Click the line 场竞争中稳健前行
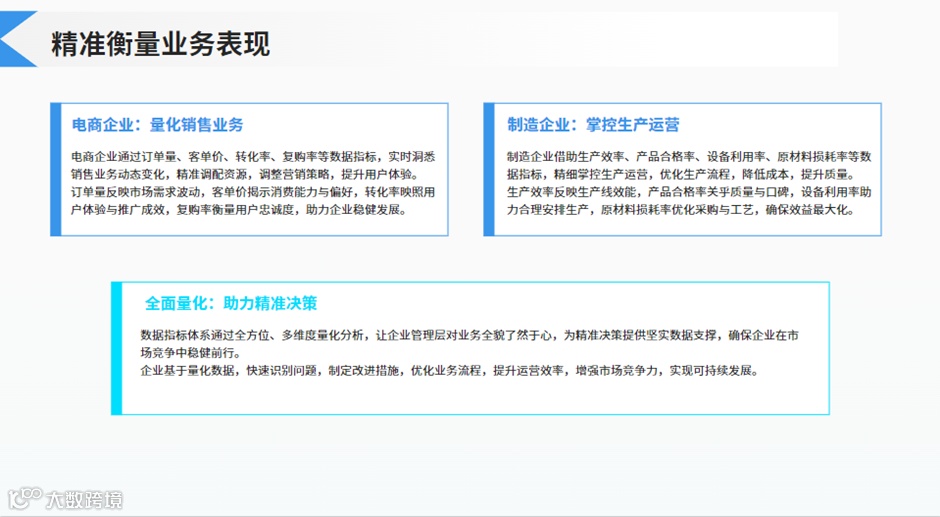Viewport: 940px width, 517px height. (191, 353)
